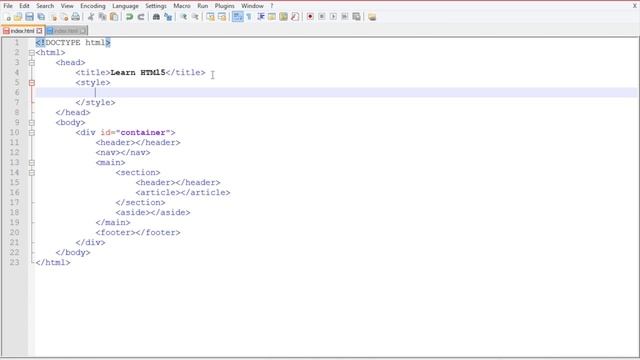Click the Close All documents toolbar icon

point(64,17)
